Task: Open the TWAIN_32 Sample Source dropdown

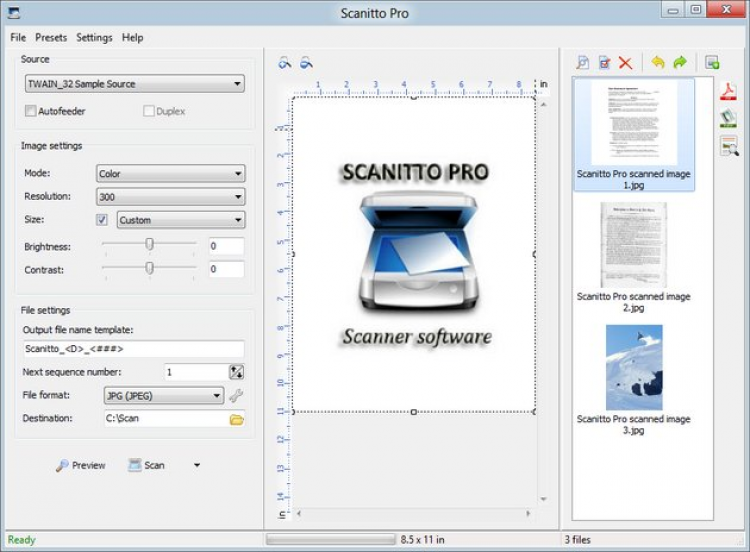Action: click(x=135, y=84)
